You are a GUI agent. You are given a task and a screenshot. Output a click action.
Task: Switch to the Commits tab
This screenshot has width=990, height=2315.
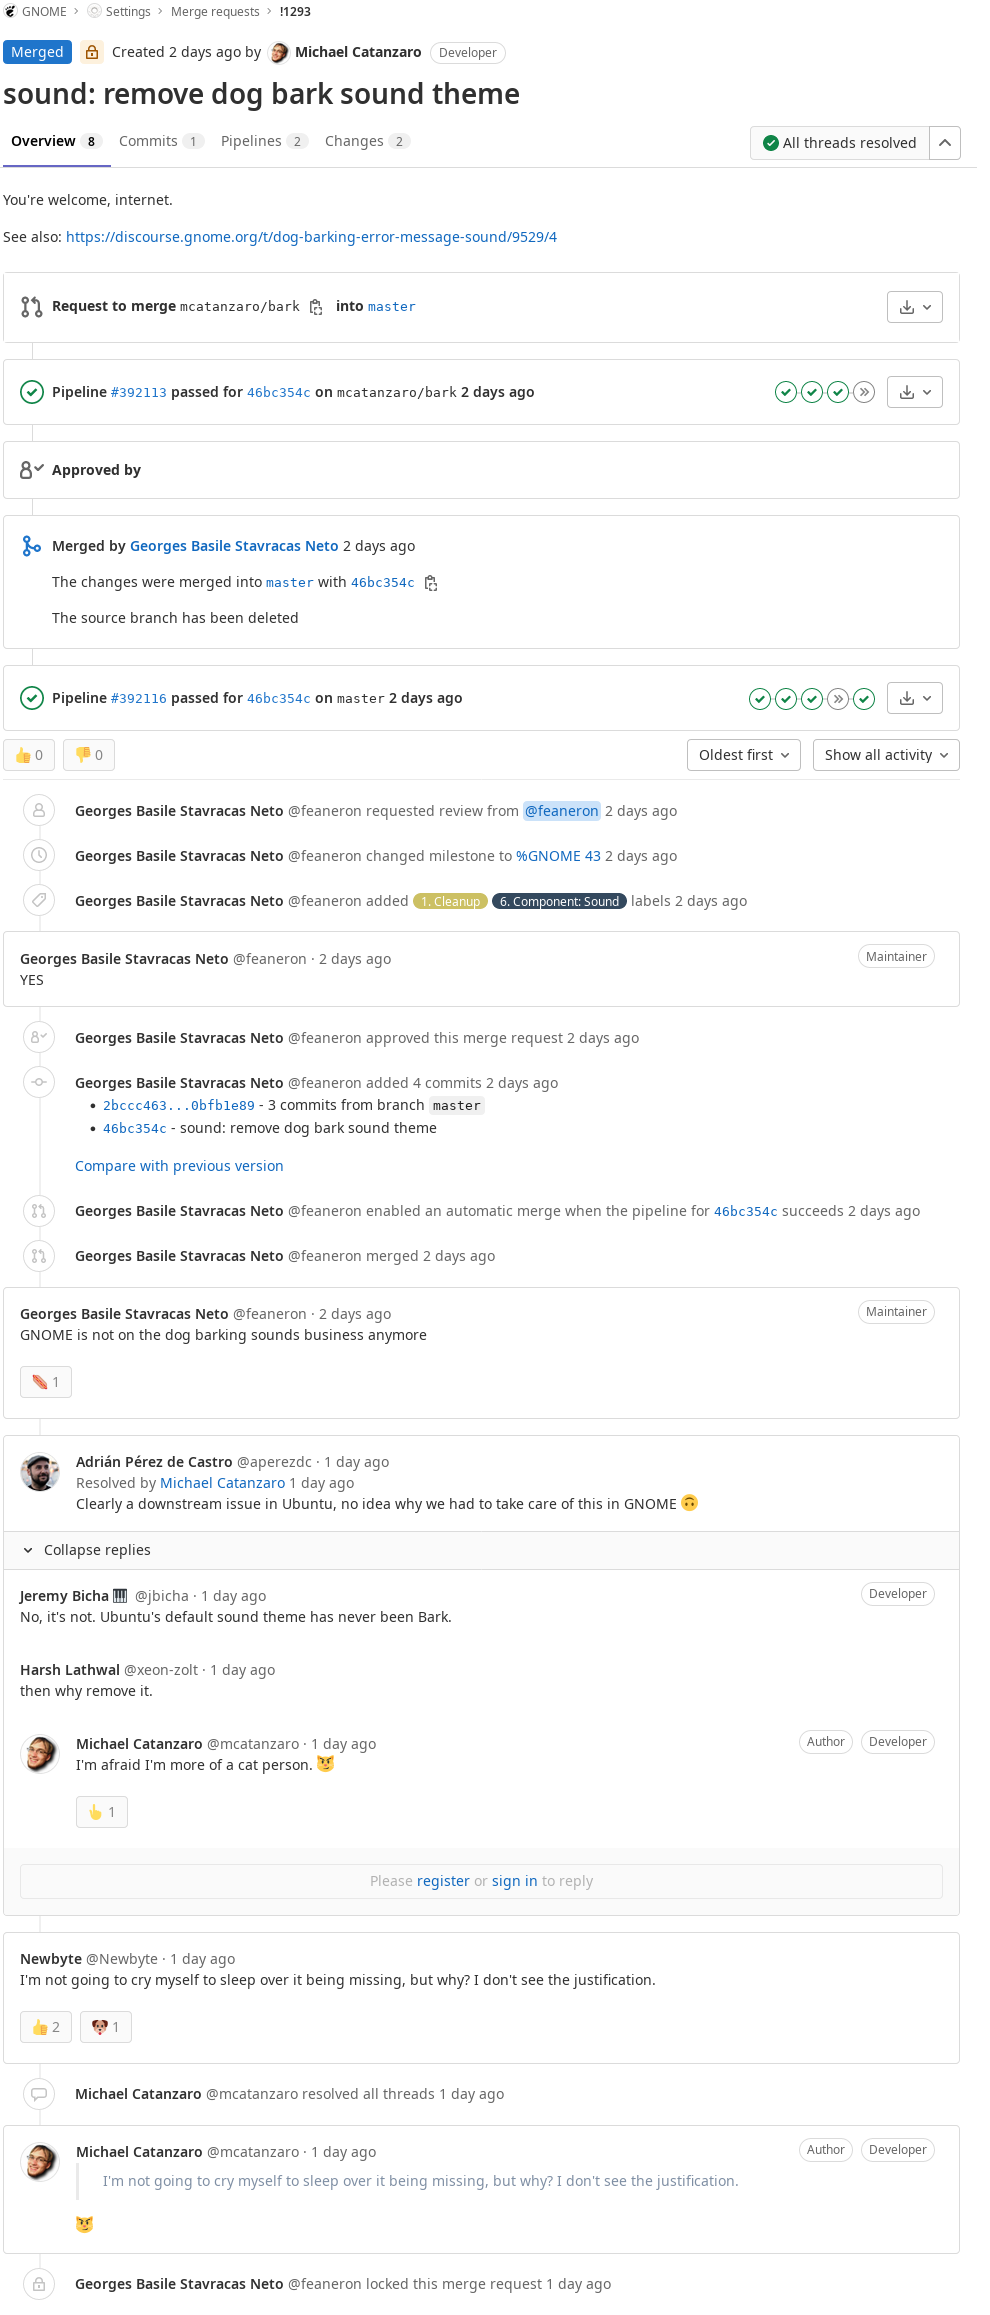(x=161, y=141)
